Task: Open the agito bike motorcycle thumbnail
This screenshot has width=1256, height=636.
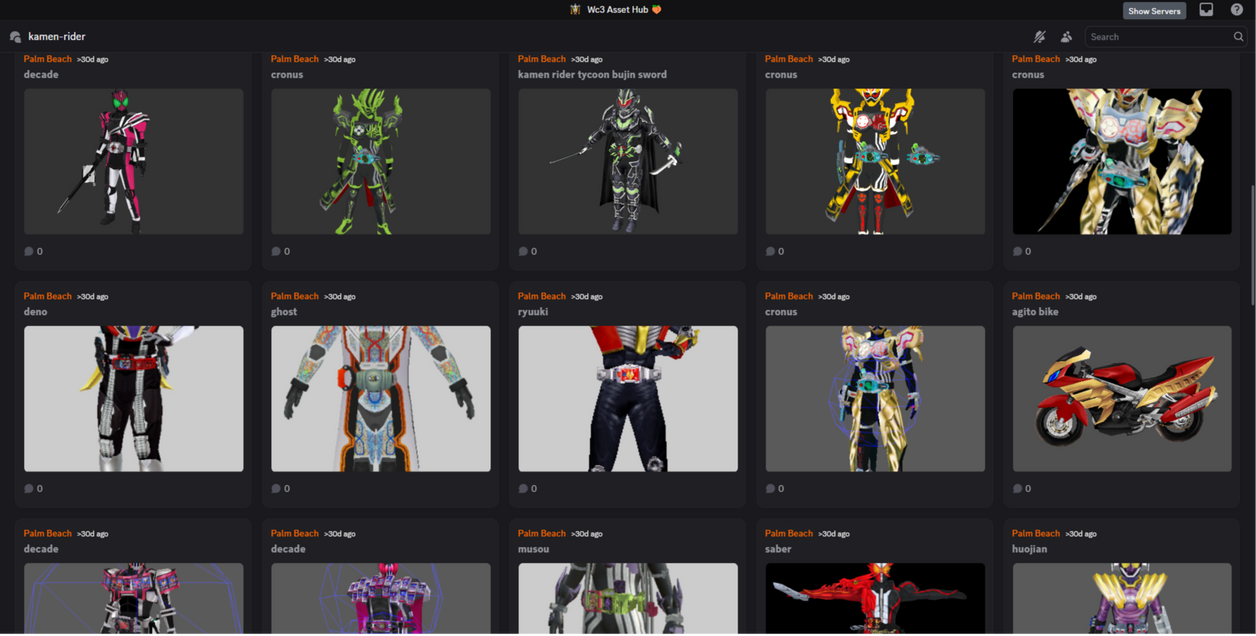Action: point(1122,399)
